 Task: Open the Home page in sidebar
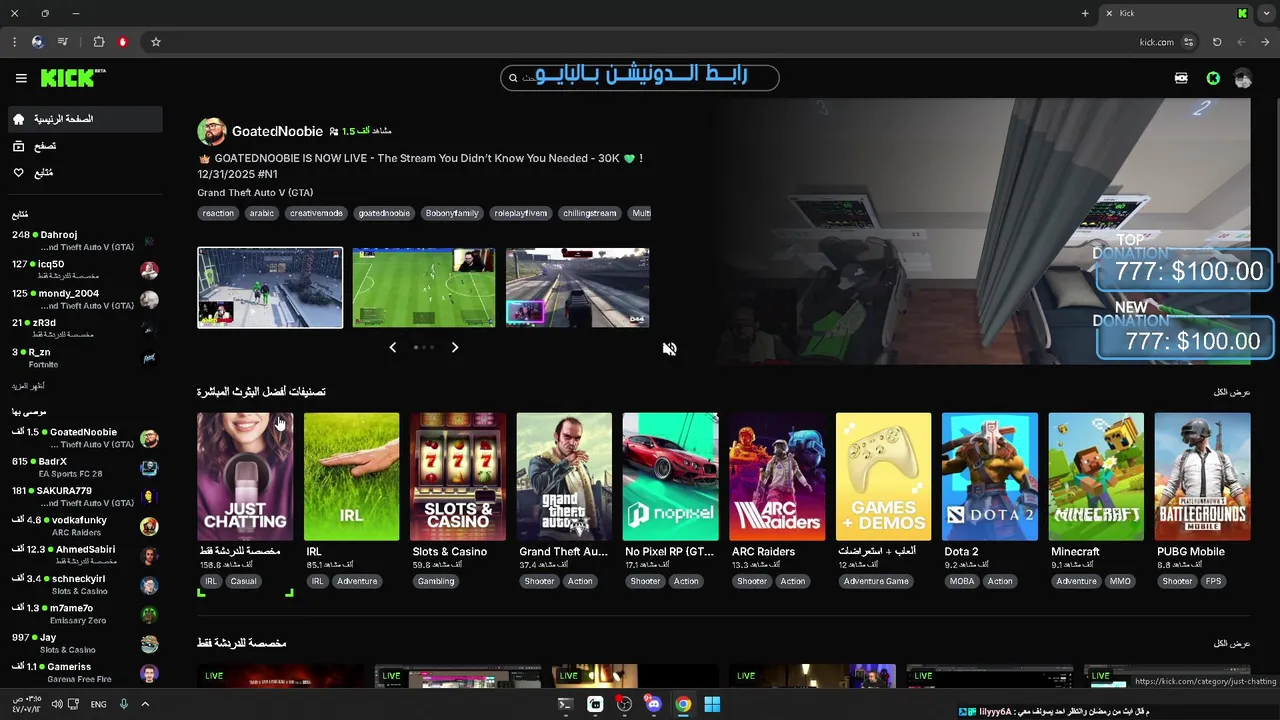(x=85, y=119)
